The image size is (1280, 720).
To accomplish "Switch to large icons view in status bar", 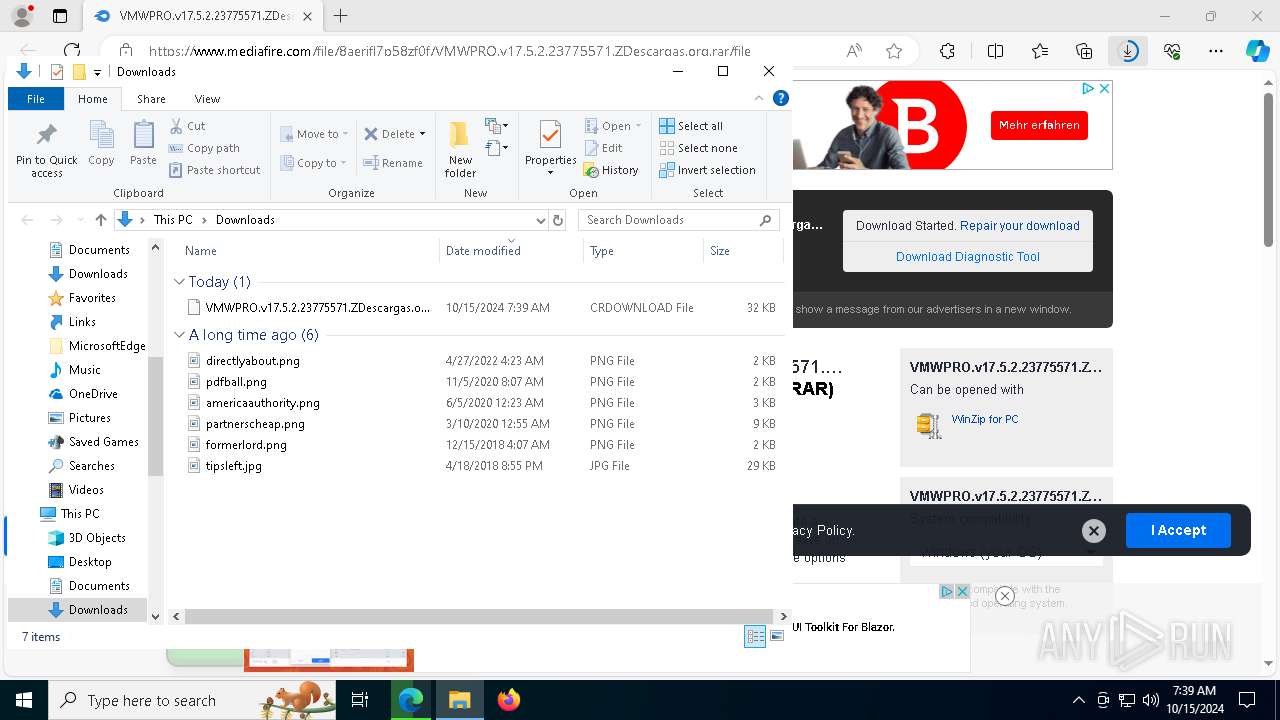I will pyautogui.click(x=776, y=637).
